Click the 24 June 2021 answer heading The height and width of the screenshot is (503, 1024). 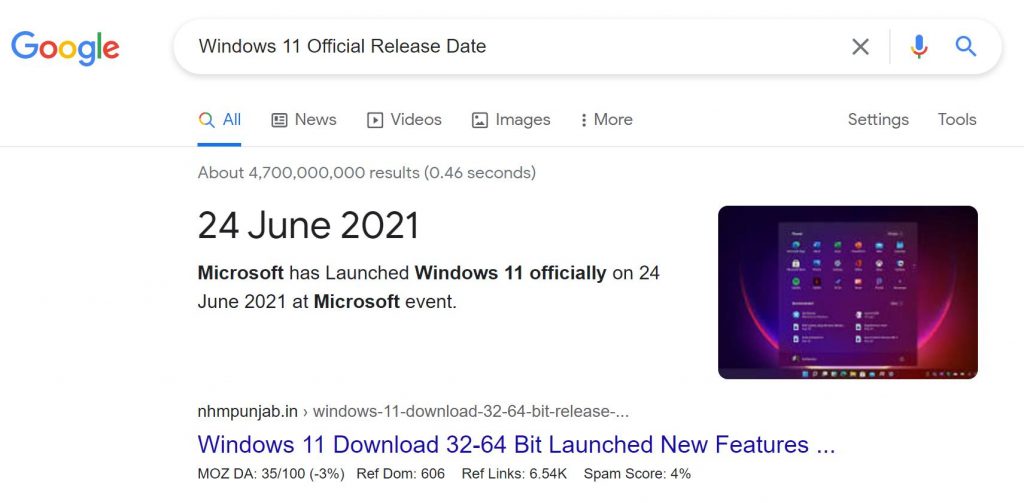(x=308, y=225)
